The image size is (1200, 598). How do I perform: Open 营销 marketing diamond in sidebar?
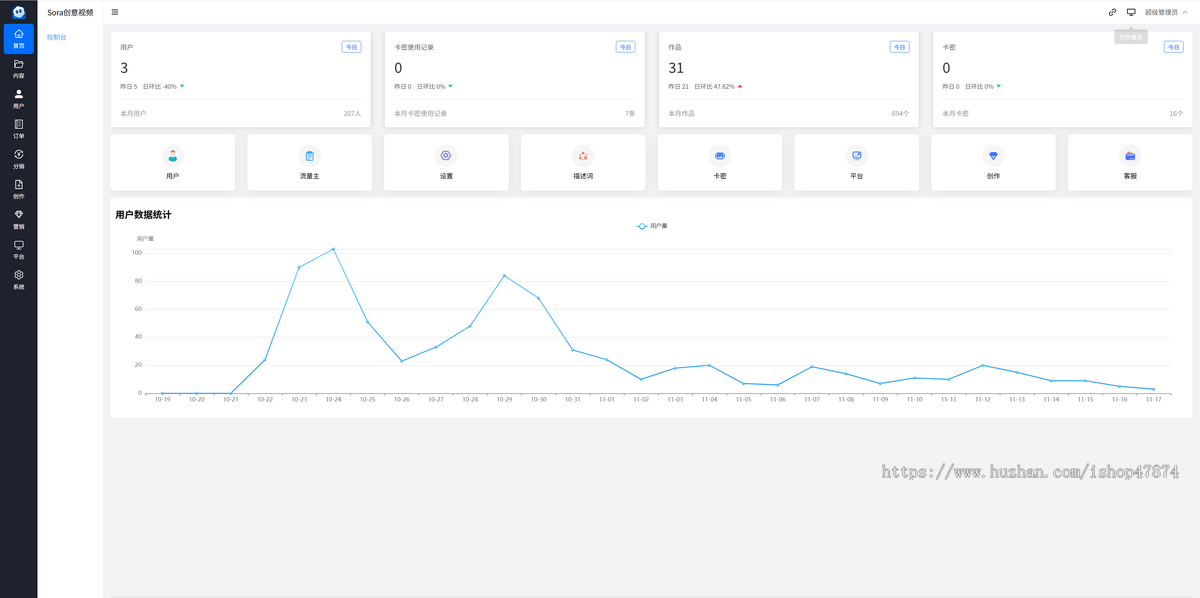click(x=18, y=219)
